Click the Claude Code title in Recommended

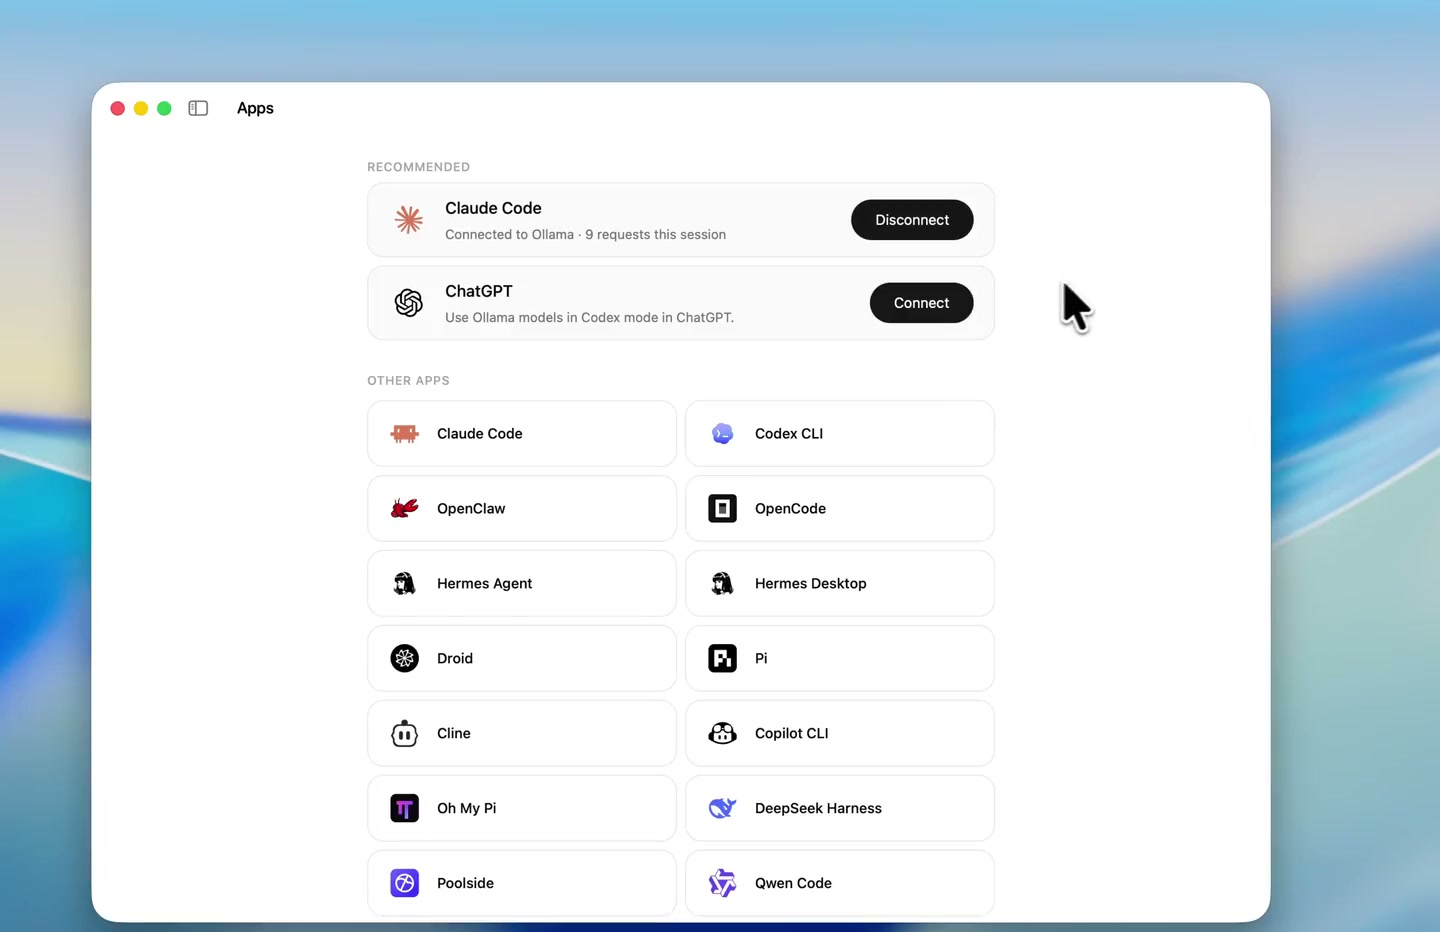(x=493, y=208)
